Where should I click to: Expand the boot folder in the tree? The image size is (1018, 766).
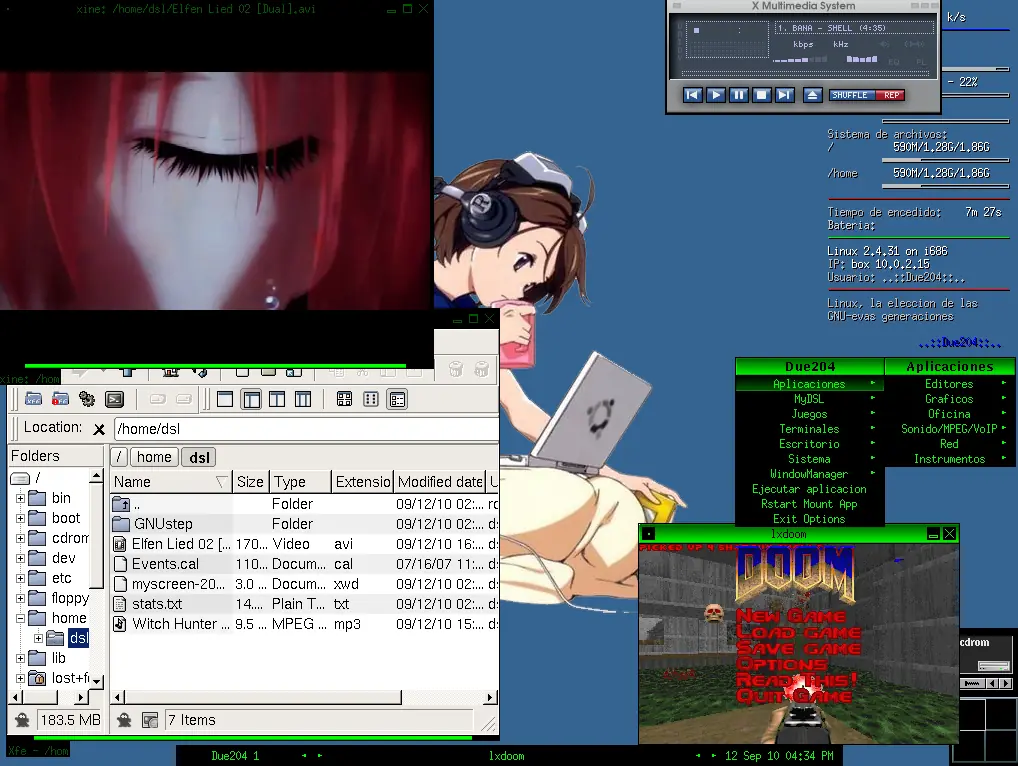[x=20, y=518]
